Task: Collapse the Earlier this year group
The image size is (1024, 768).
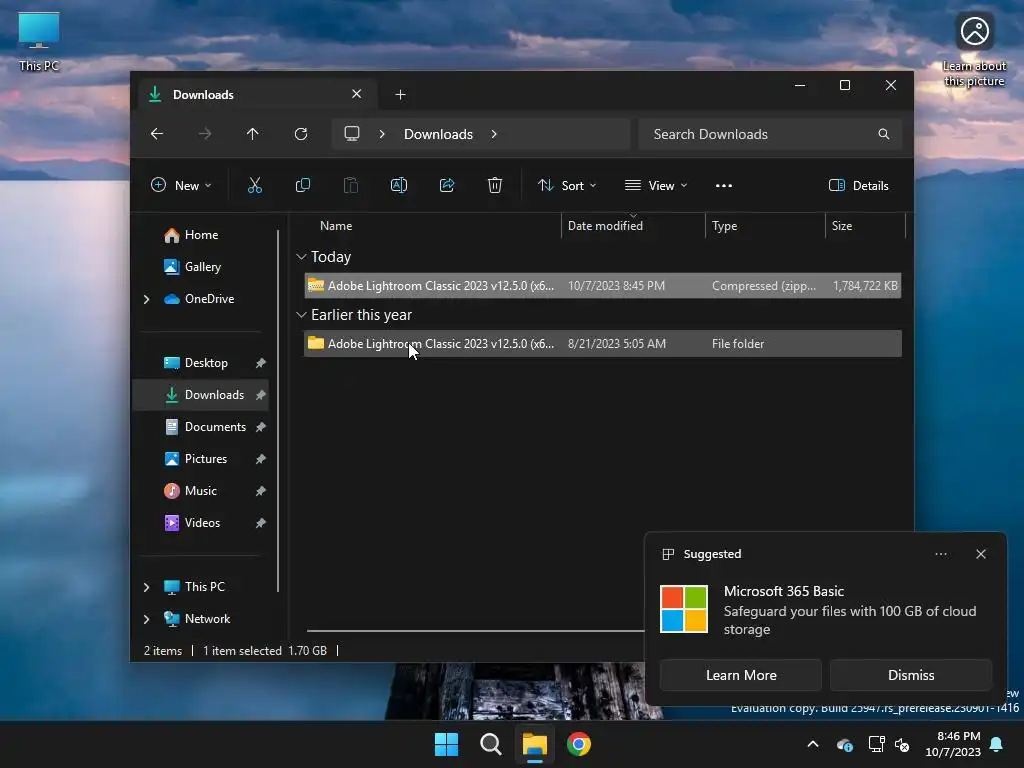Action: coord(301,315)
